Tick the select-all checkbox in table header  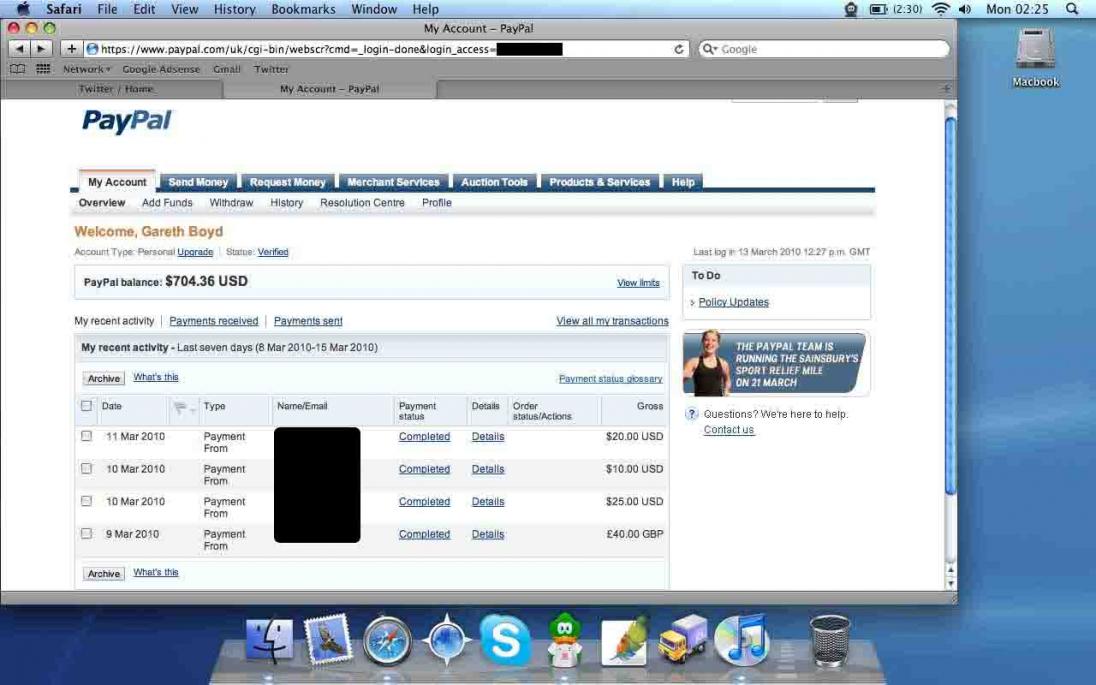click(x=86, y=405)
